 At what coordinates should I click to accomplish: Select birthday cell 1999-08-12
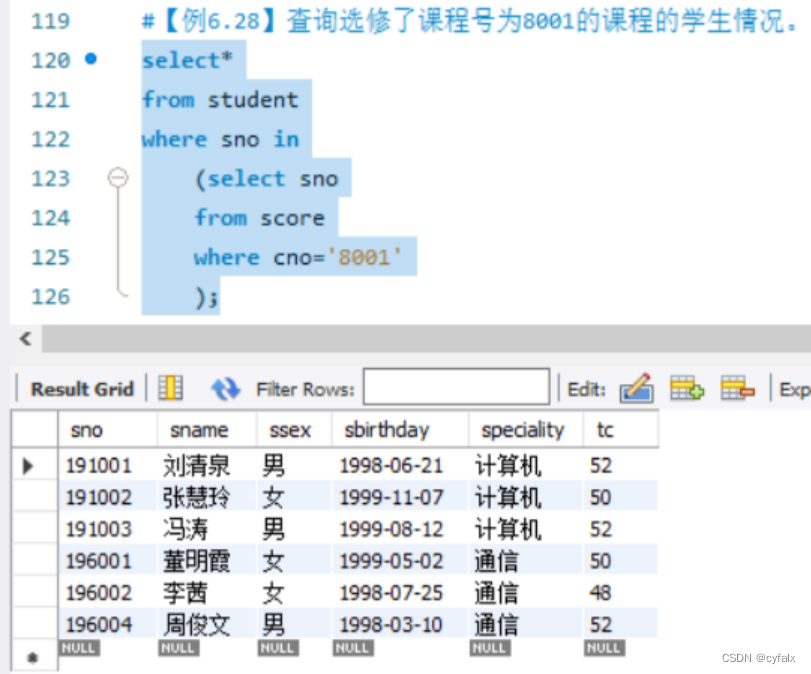[x=400, y=529]
